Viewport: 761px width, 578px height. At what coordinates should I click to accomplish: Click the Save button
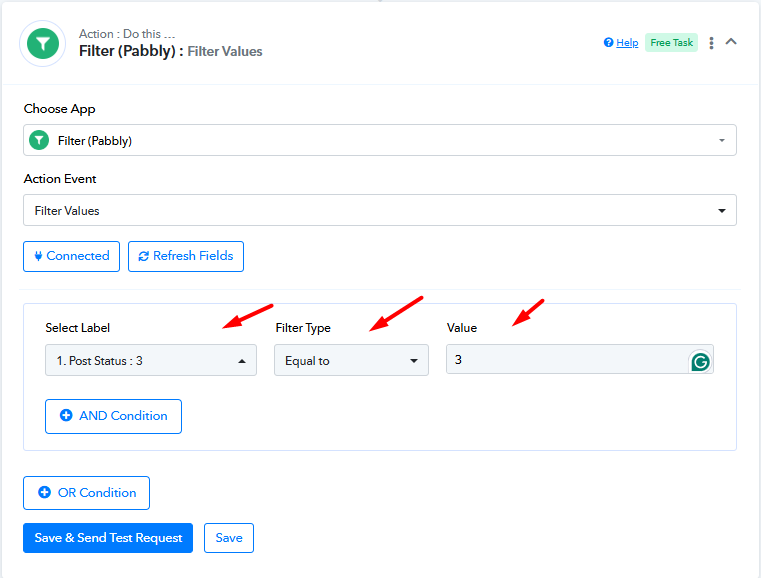tap(229, 538)
